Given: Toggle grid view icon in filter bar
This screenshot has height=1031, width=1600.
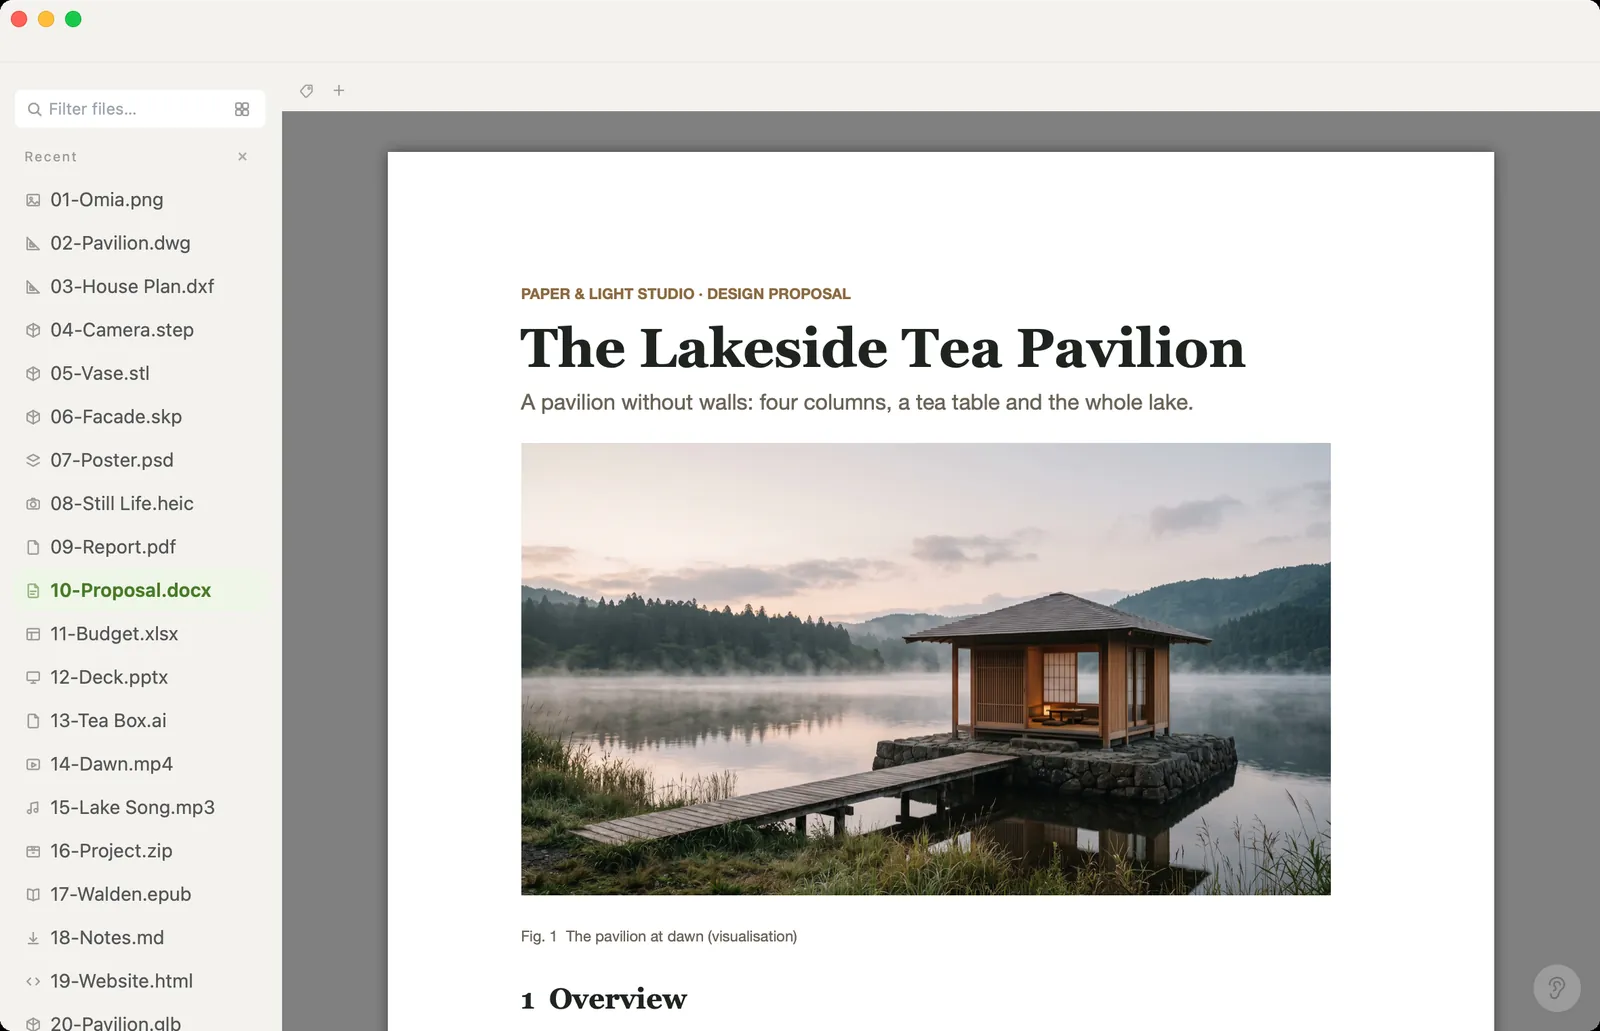Looking at the screenshot, I should pyautogui.click(x=242, y=109).
